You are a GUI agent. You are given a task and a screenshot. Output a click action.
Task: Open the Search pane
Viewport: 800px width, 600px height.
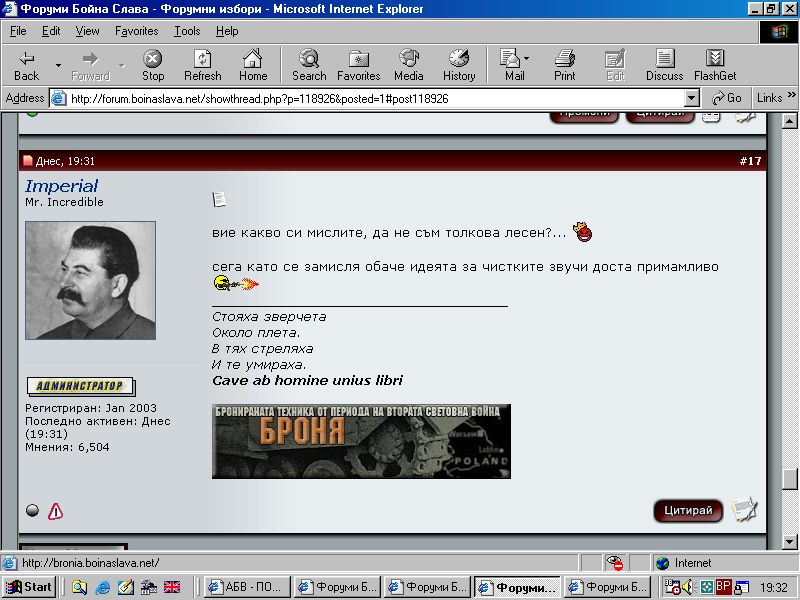309,65
